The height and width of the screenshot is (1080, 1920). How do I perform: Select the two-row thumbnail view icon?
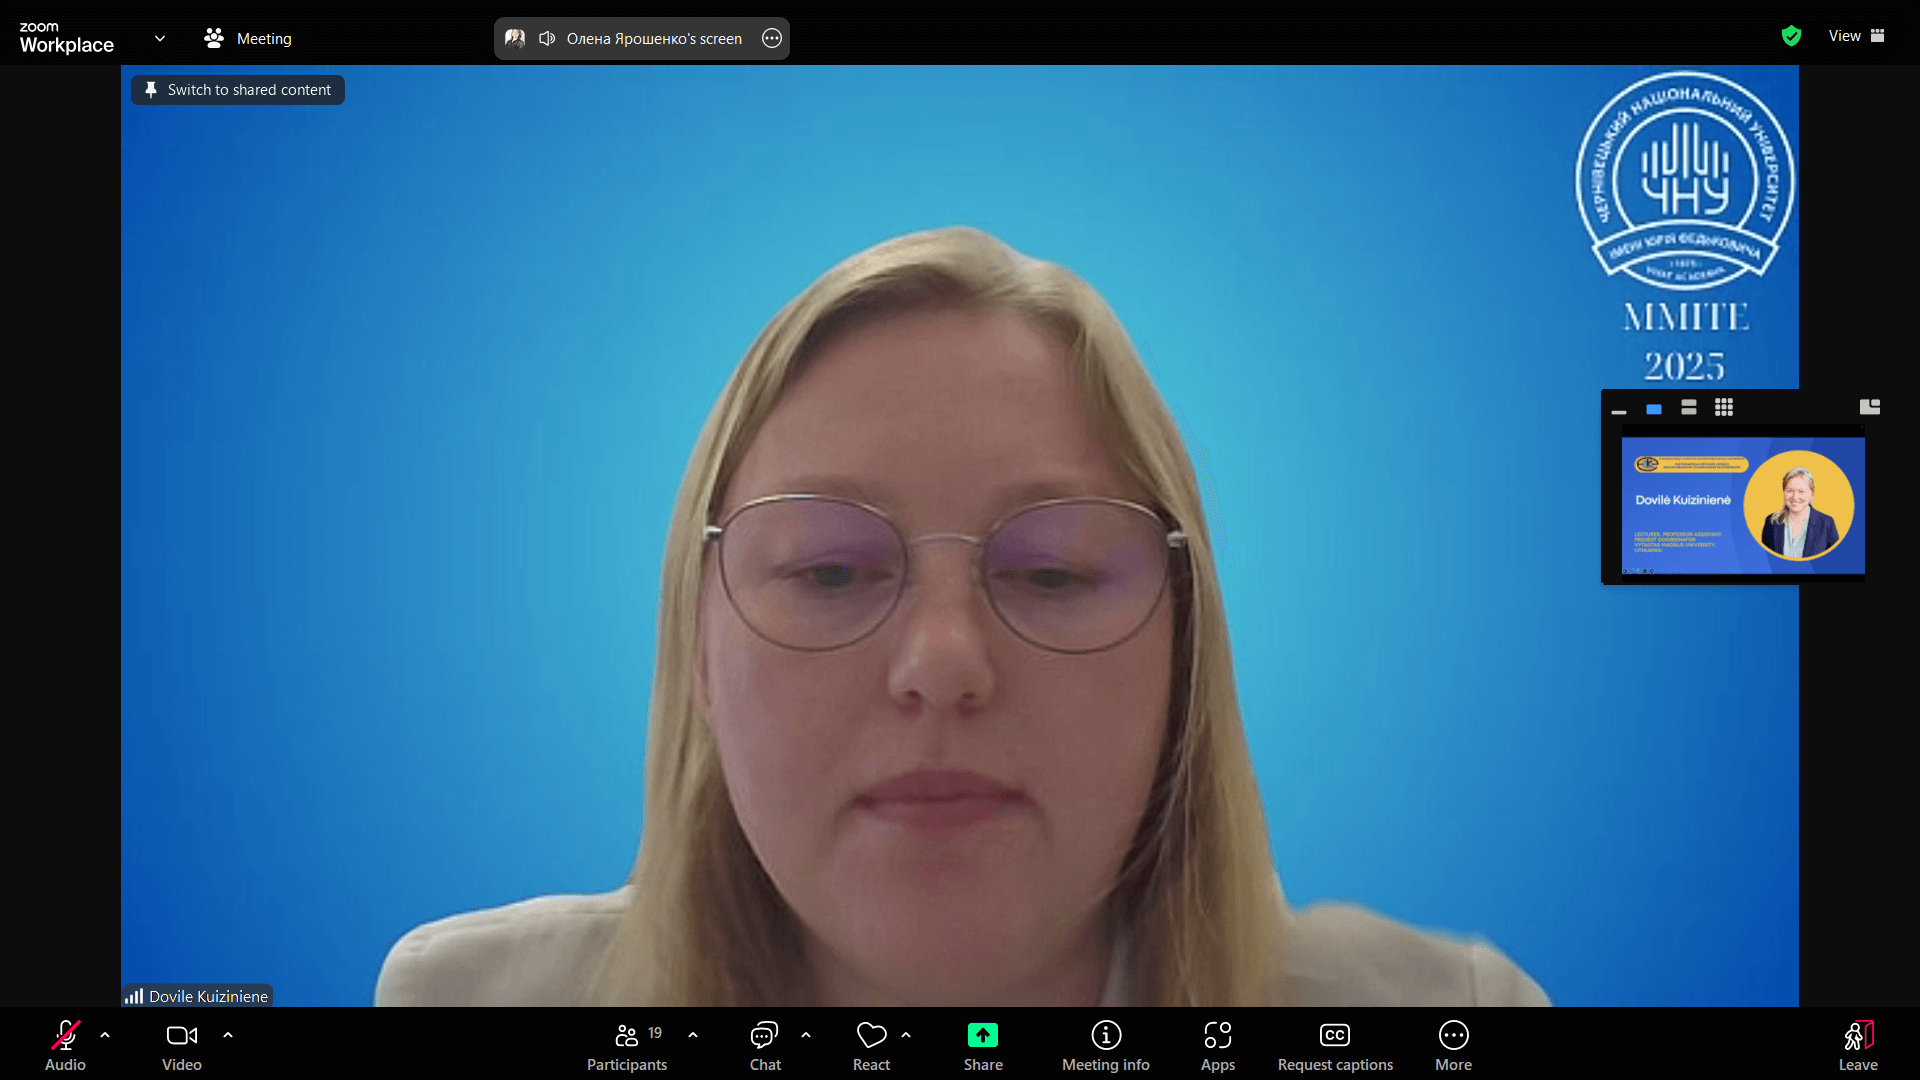click(x=1689, y=407)
